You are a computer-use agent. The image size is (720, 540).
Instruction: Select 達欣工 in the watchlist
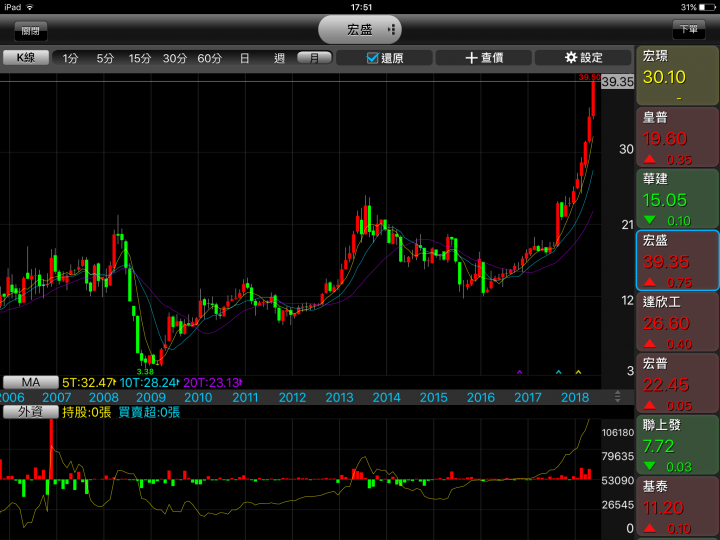point(678,322)
